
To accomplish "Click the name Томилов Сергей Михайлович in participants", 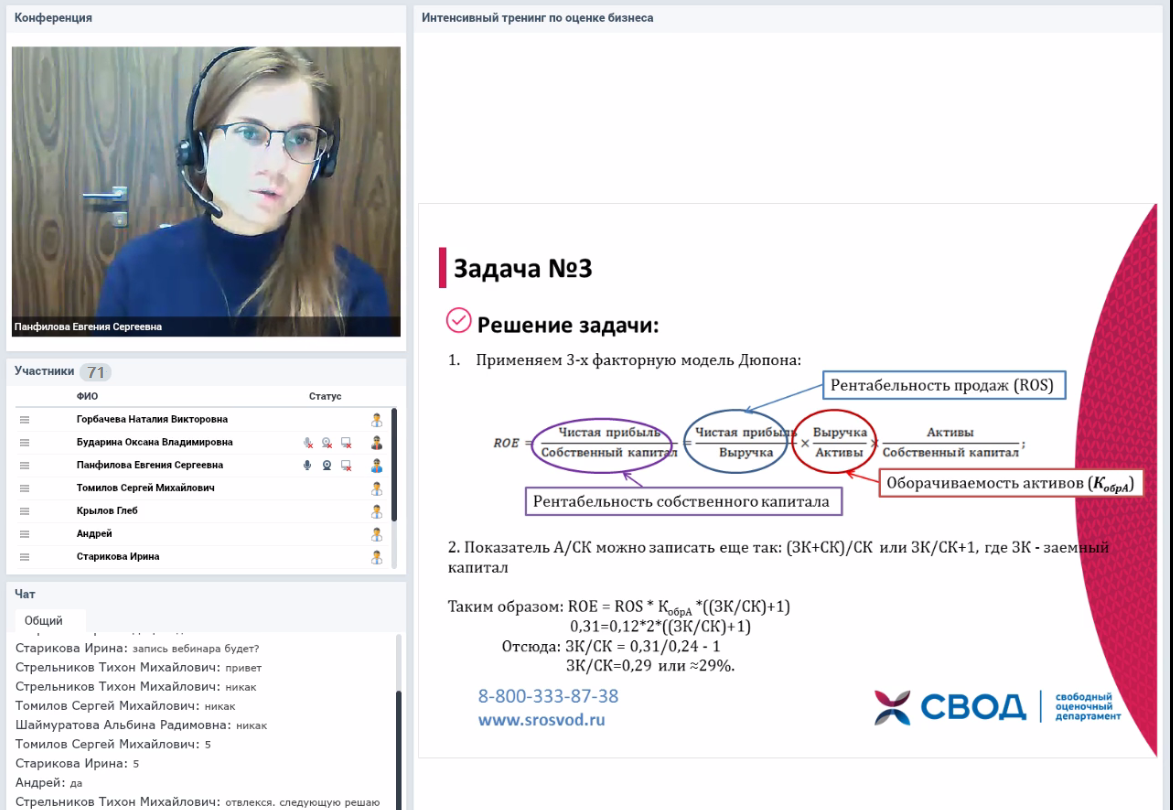I will (x=145, y=488).
